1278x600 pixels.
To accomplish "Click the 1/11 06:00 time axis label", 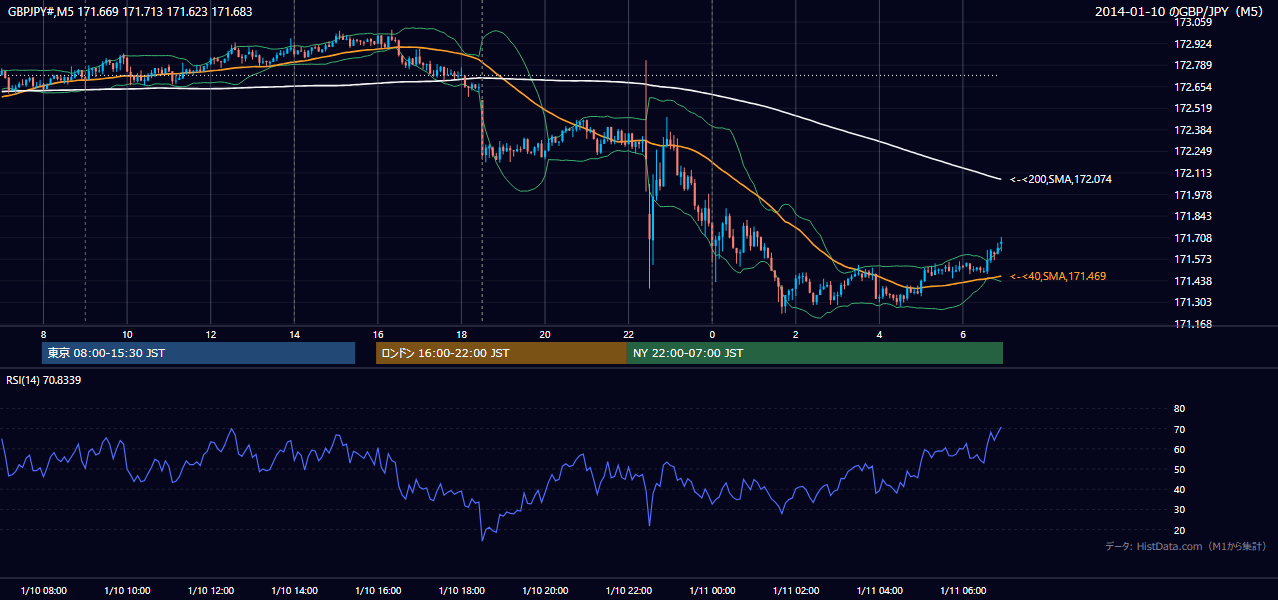I will (962, 590).
